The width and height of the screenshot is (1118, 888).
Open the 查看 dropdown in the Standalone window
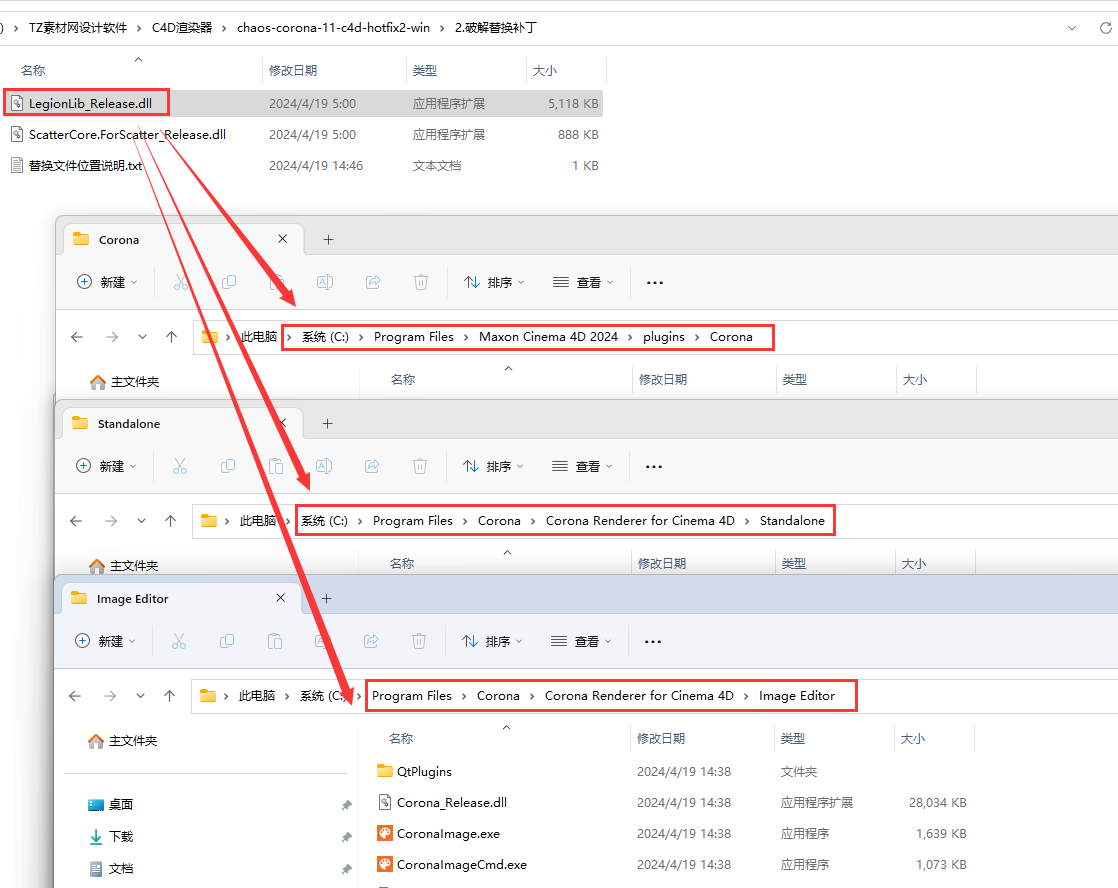583,466
